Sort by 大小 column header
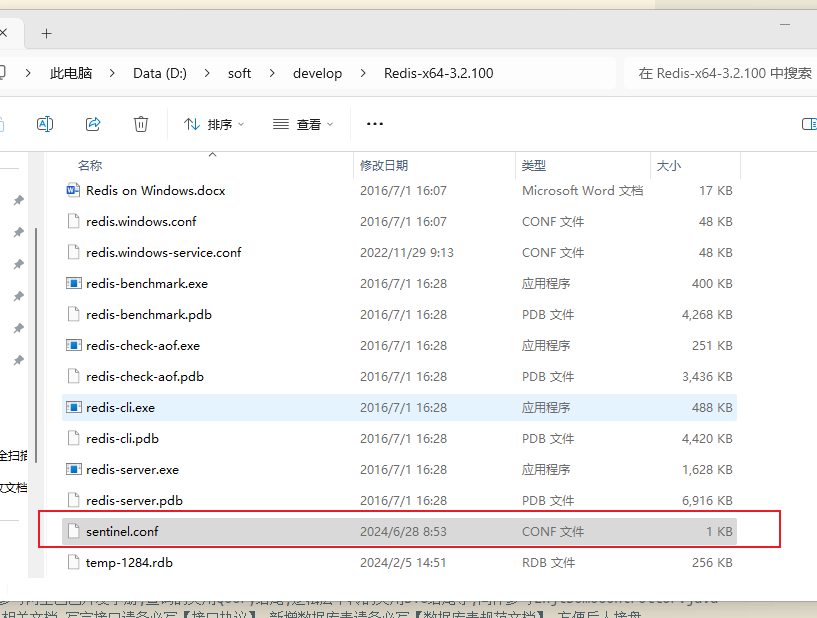The width and height of the screenshot is (817, 618). [669, 166]
